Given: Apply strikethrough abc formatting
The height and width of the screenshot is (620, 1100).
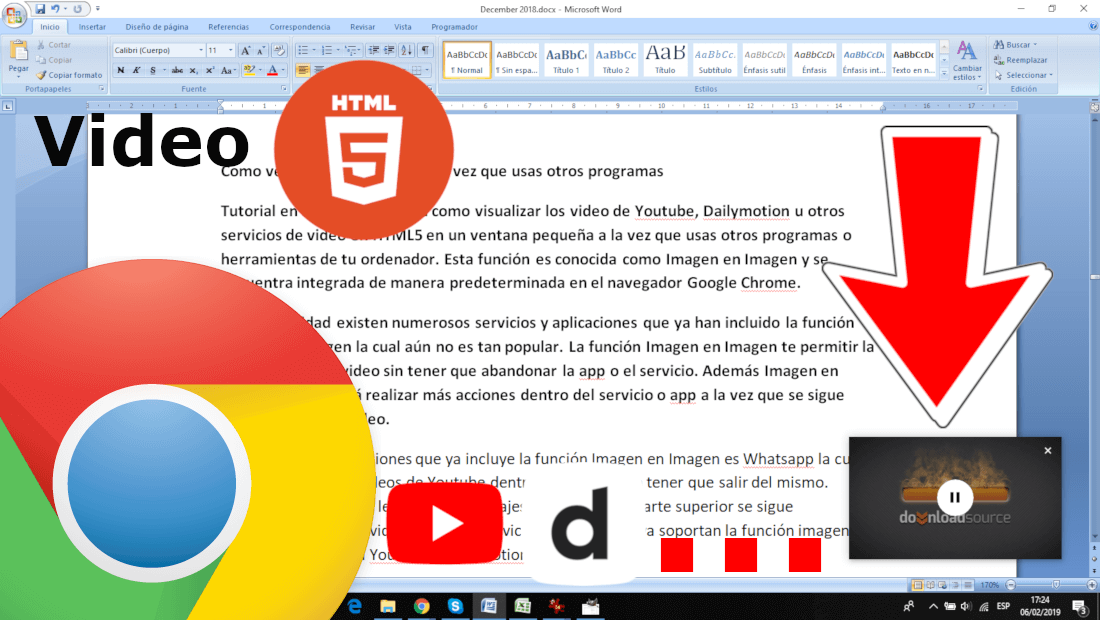Looking at the screenshot, I should tap(177, 70).
